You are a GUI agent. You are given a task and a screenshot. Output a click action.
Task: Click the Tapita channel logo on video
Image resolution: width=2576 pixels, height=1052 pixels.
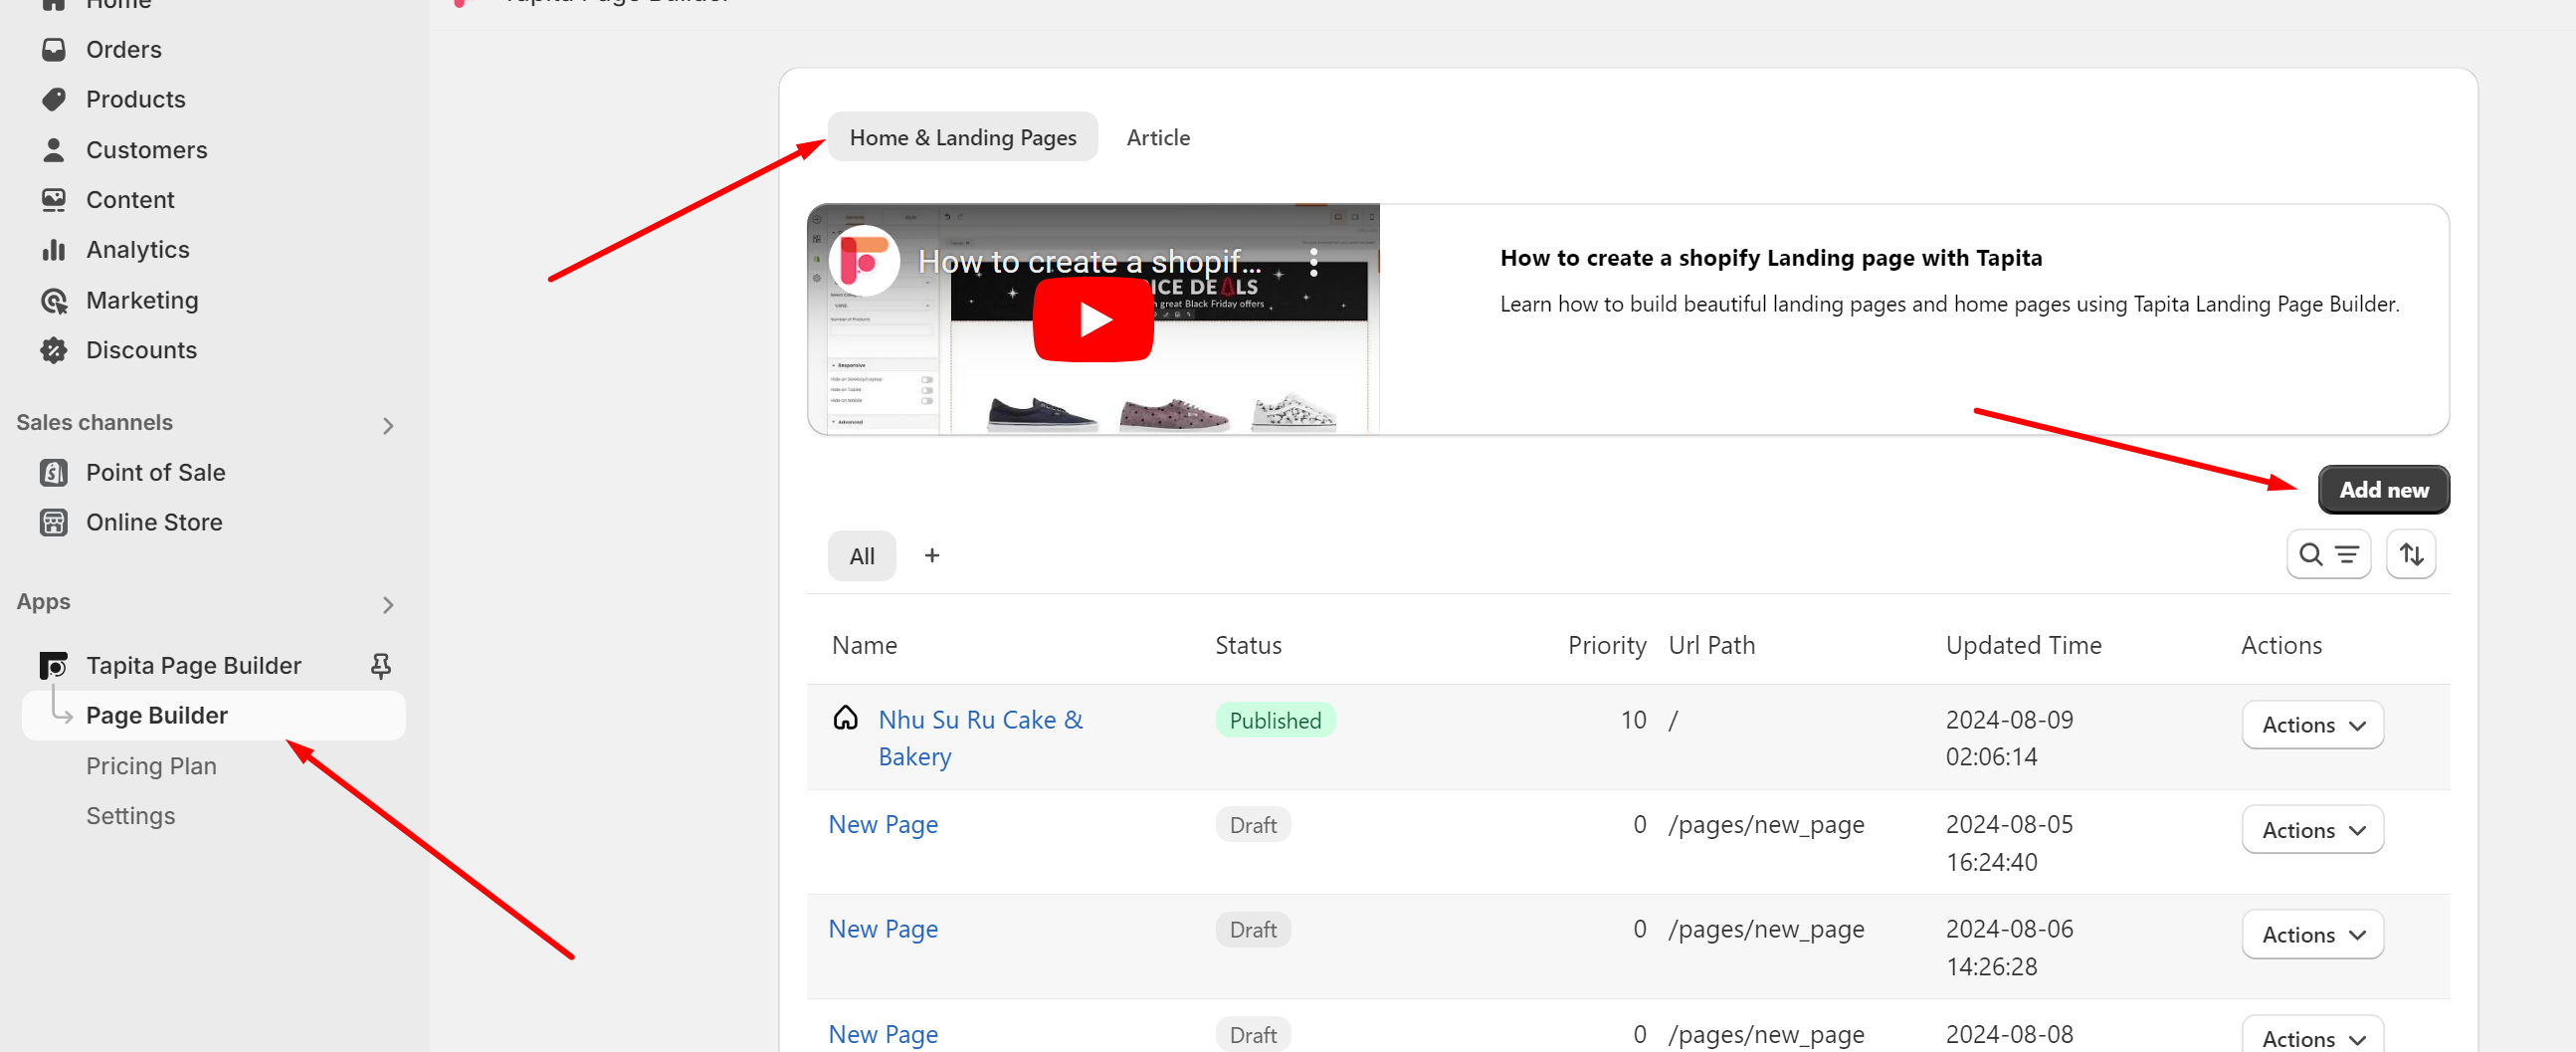(864, 261)
